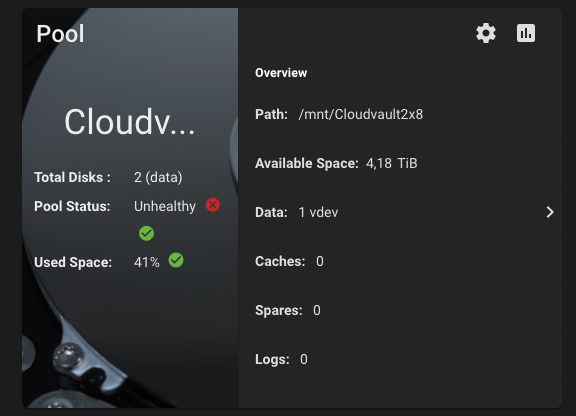Click the truncated Cloudv... pool name
Image resolution: width=576 pixels, height=416 pixels.
129,122
